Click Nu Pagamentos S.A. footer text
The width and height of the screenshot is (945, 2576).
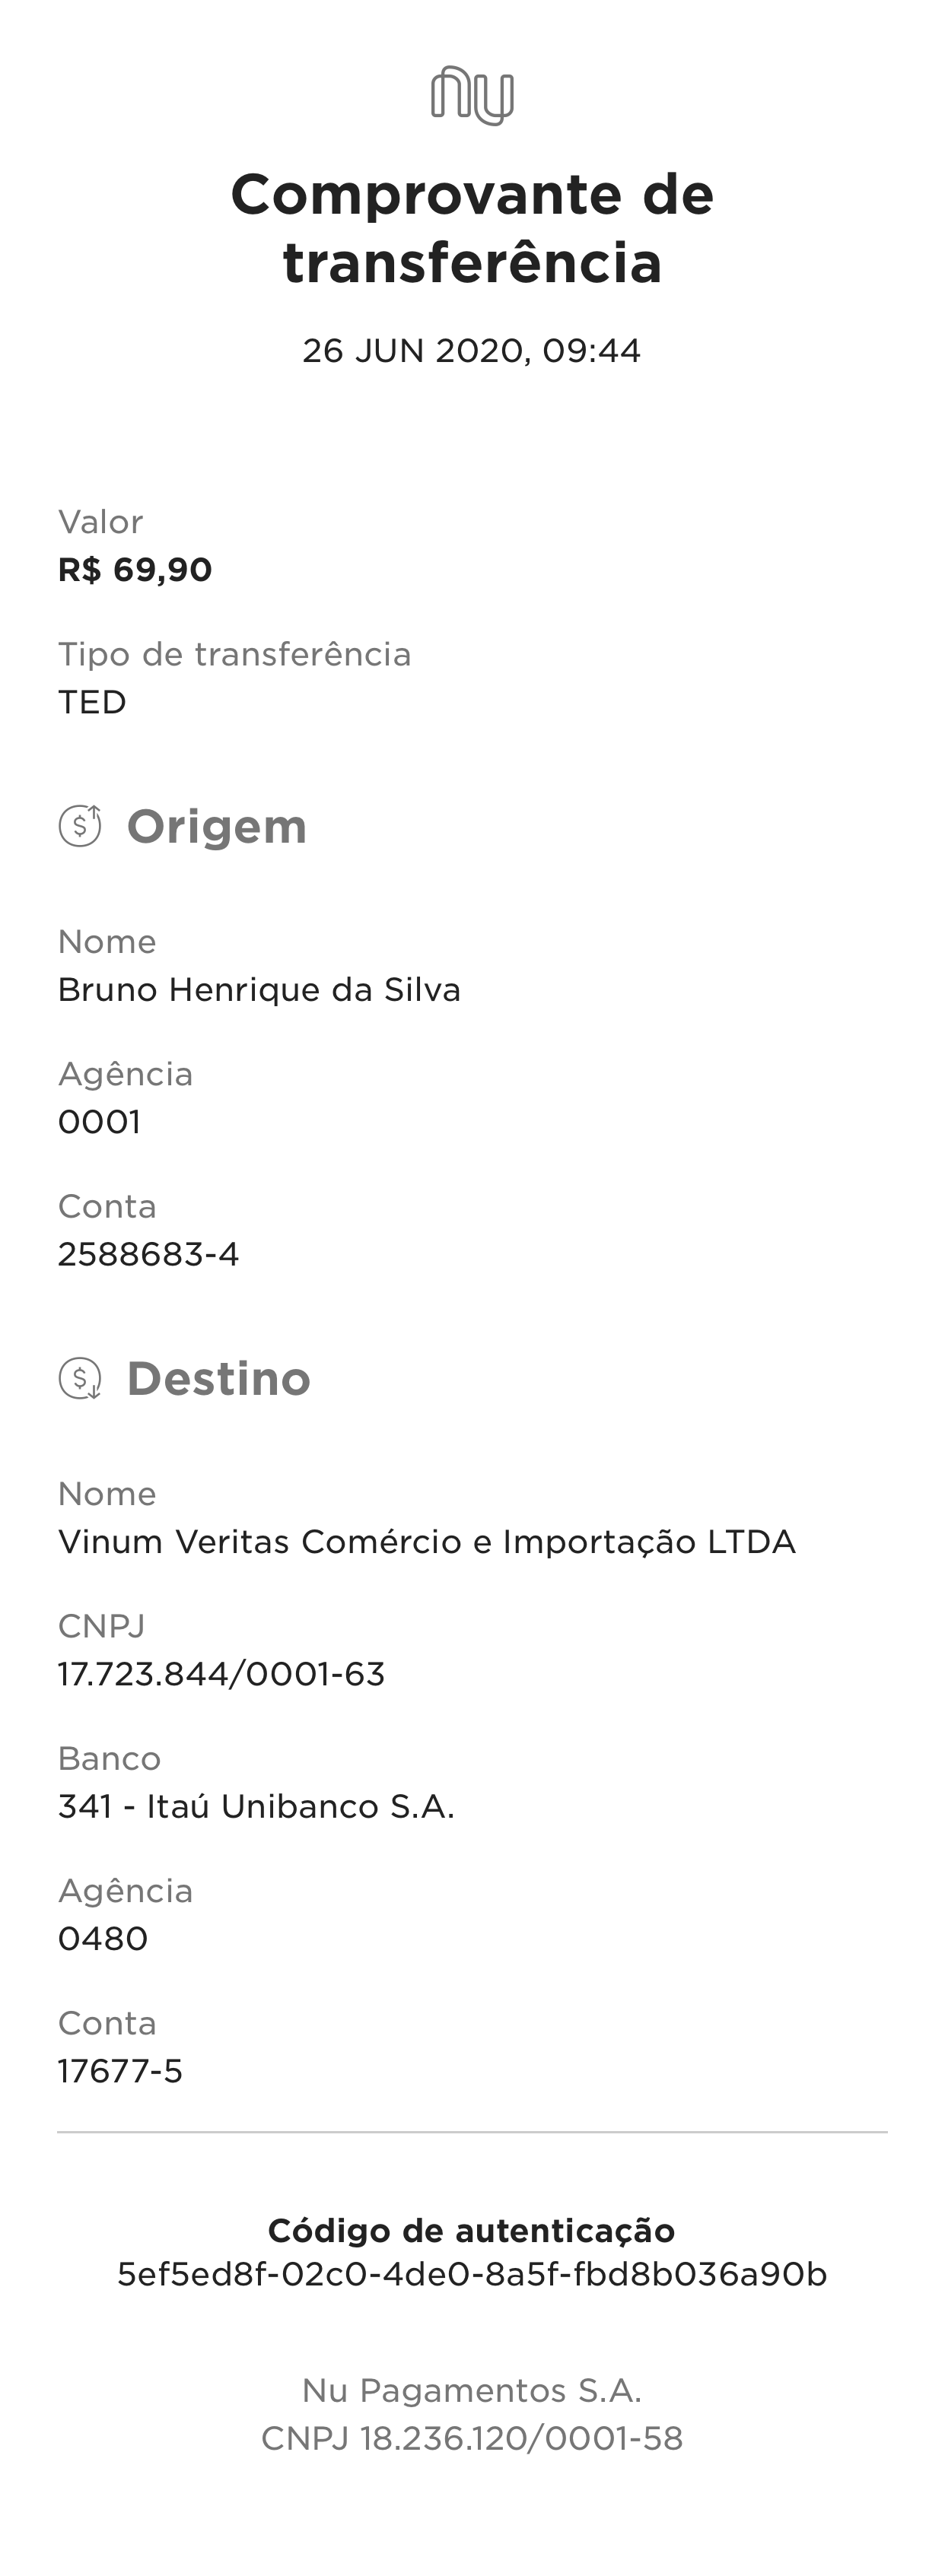point(472,2391)
